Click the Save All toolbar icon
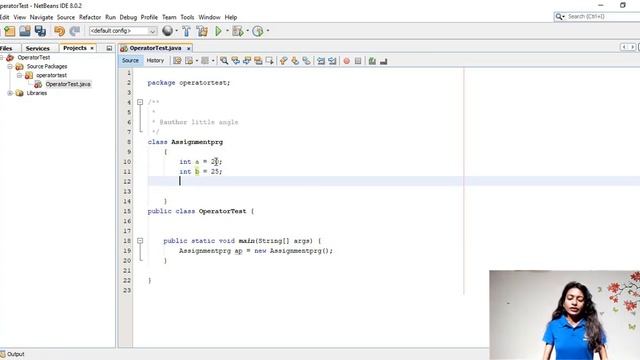The image size is (640, 360). (x=40, y=31)
